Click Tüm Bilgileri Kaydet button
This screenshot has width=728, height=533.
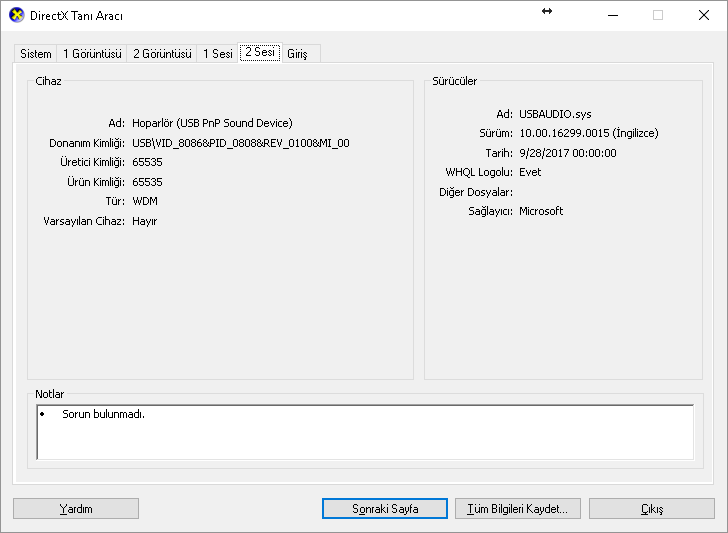point(517,508)
